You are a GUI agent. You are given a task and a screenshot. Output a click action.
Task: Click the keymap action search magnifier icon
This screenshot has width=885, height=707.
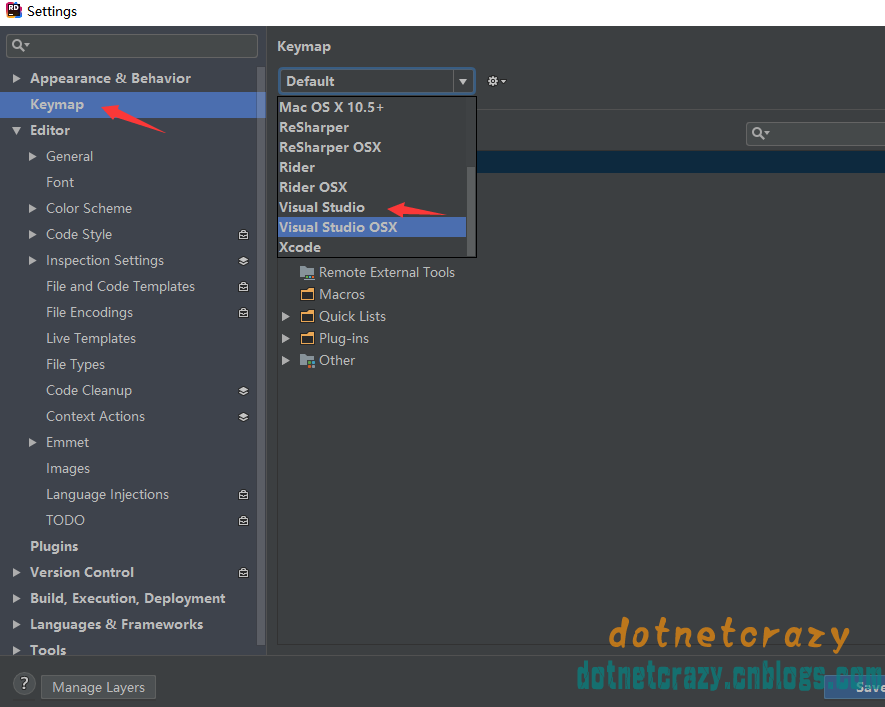[x=760, y=134]
